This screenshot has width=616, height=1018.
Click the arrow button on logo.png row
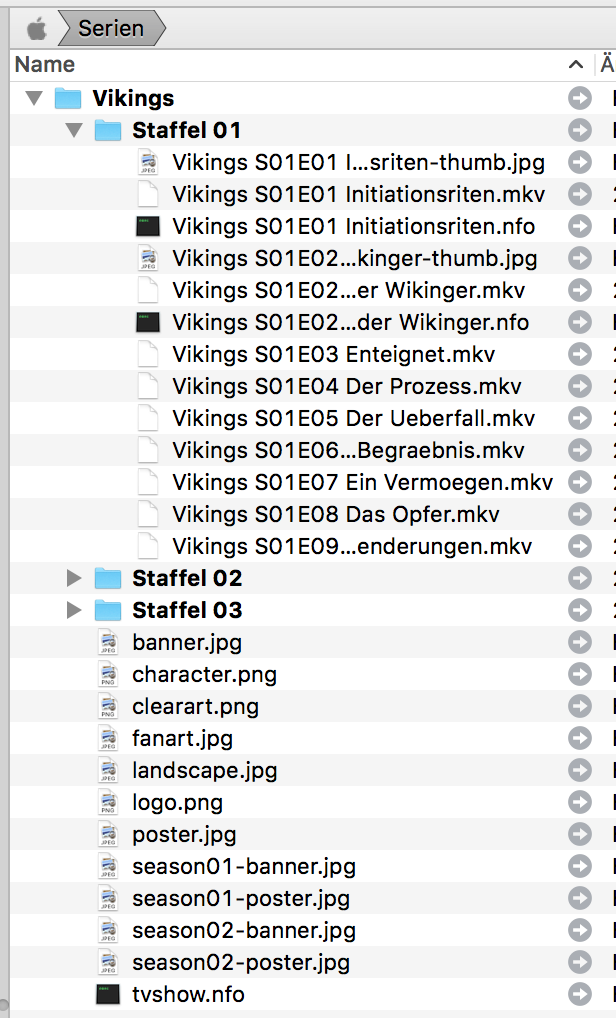tap(580, 802)
